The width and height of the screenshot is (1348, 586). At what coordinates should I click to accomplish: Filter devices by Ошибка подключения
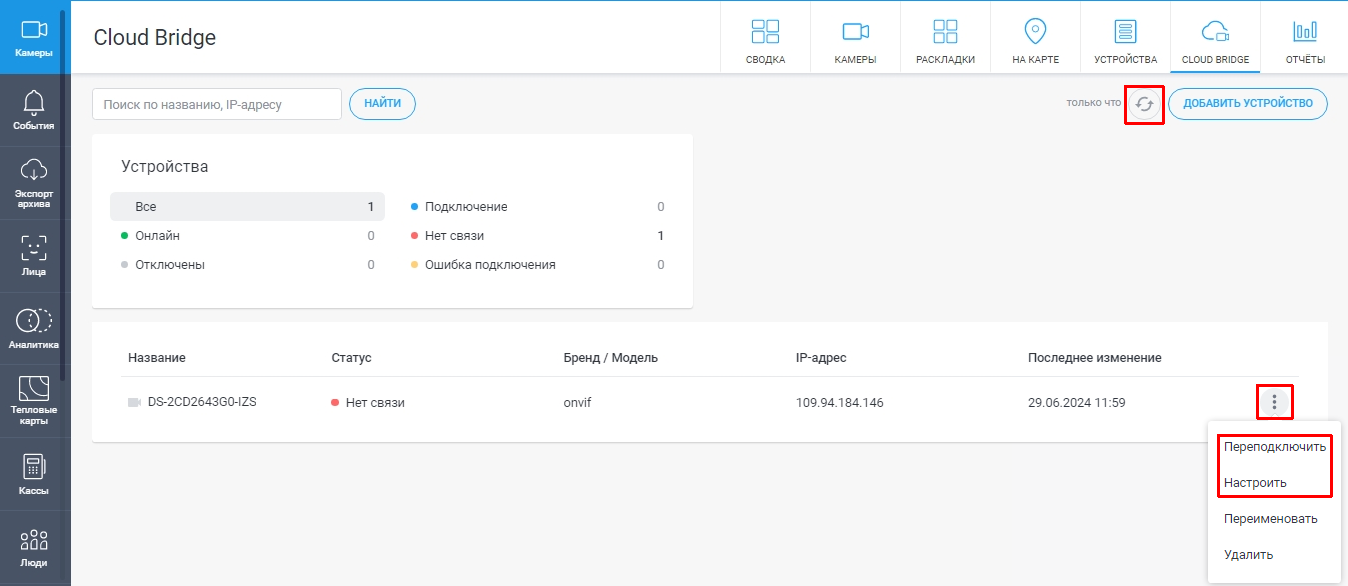point(537,265)
